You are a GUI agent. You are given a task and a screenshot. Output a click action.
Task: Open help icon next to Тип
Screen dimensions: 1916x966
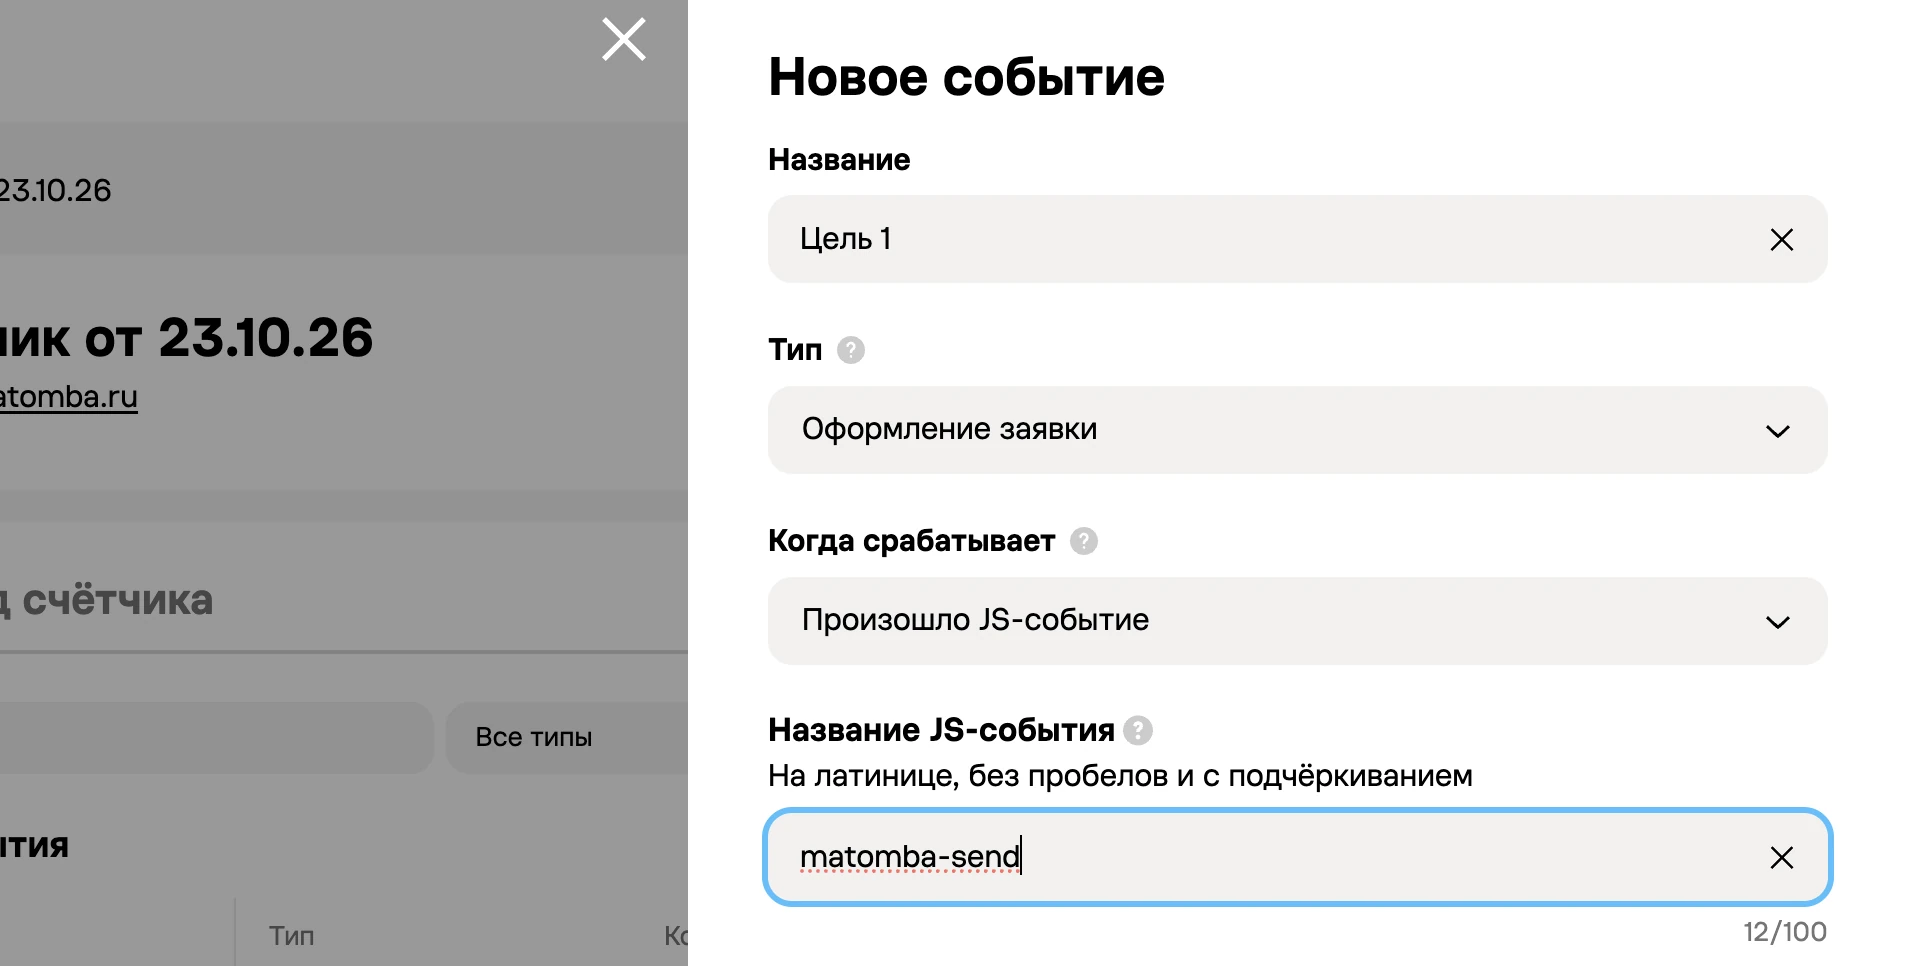[850, 350]
